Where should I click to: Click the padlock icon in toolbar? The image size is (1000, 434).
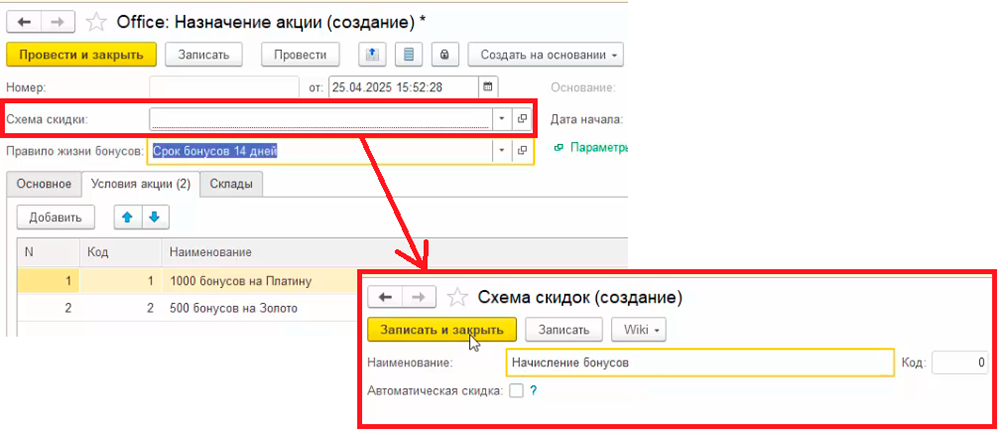pos(443,54)
